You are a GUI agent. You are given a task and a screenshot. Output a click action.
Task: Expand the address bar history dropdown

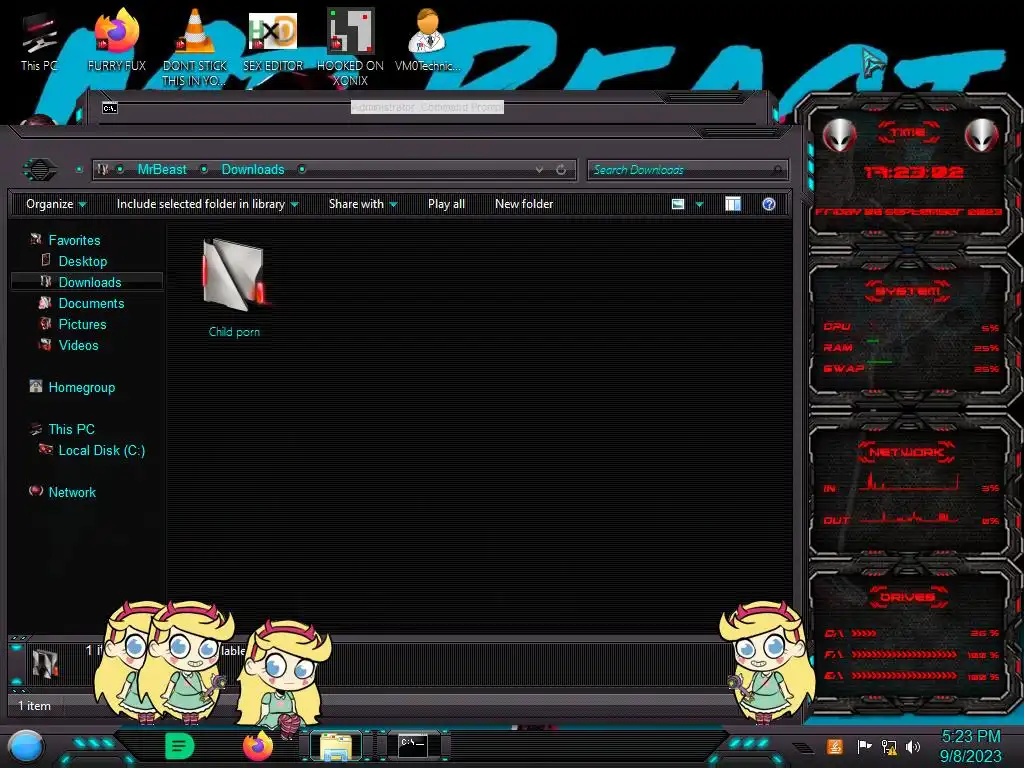pos(539,170)
